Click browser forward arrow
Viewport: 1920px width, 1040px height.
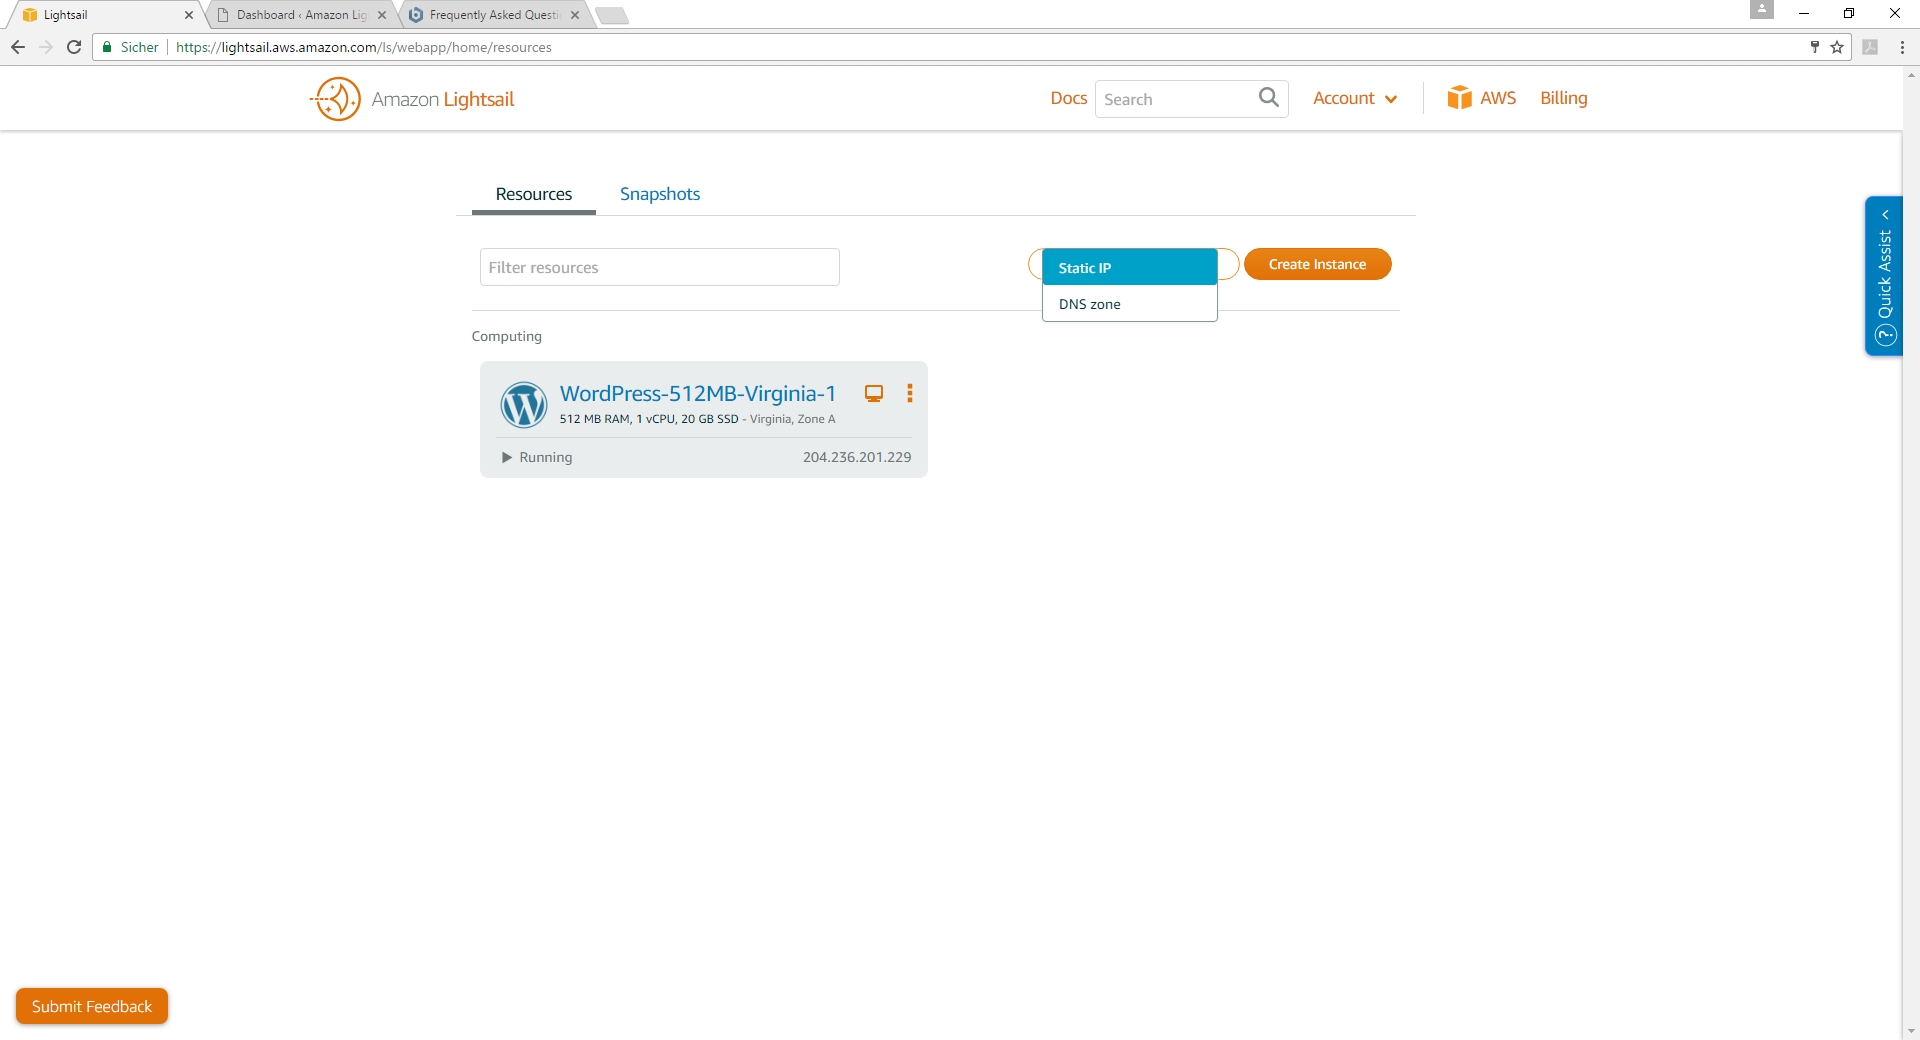pos(46,47)
